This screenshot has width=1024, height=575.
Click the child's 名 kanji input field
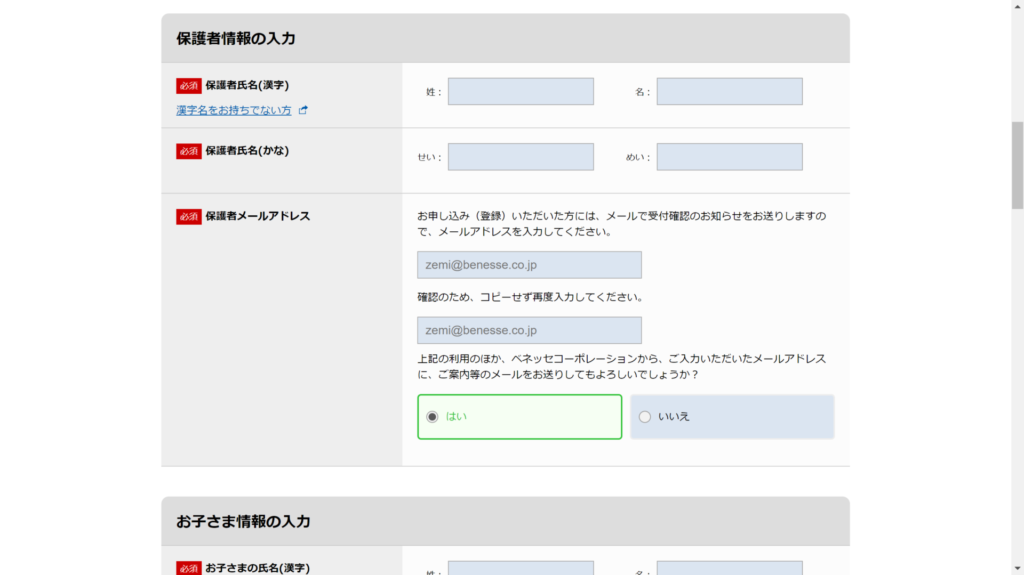[x=729, y=568]
